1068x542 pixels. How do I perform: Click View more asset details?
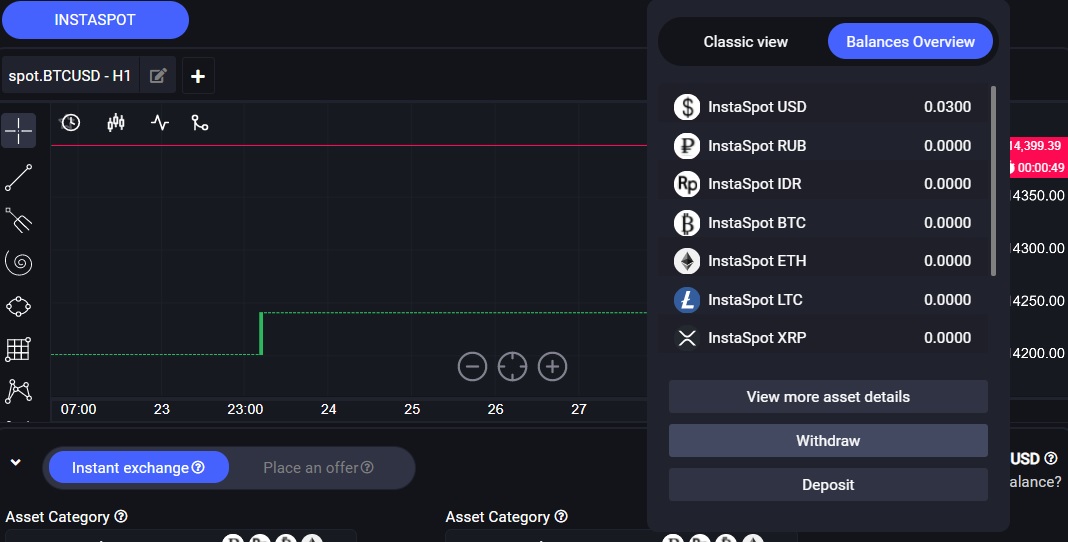(x=828, y=396)
